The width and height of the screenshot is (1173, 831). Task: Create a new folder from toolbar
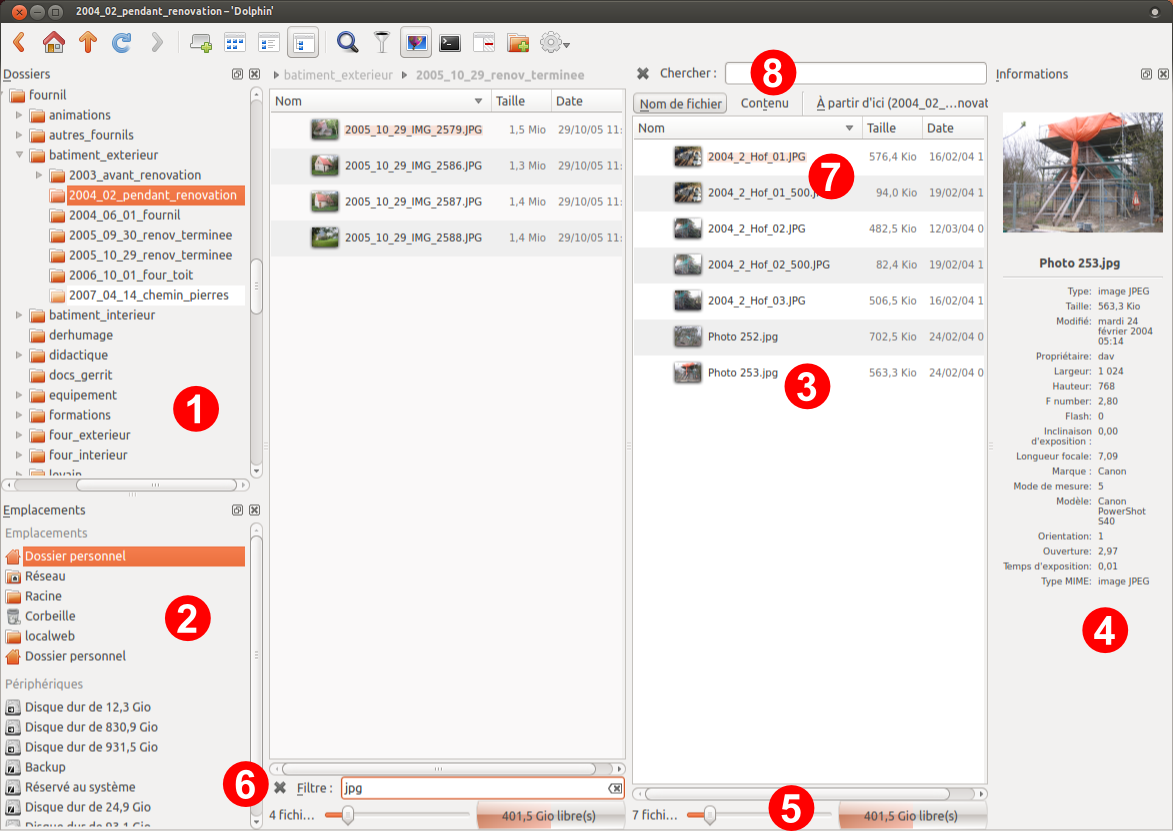[517, 43]
